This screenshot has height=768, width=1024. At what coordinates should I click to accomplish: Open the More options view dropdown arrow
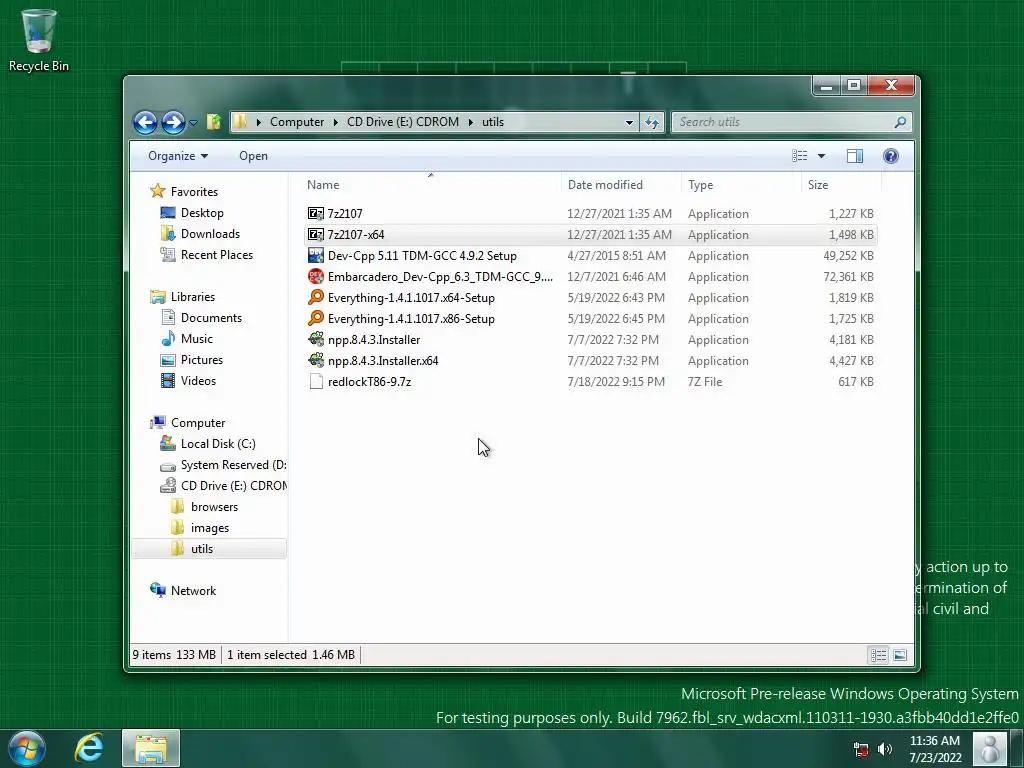coord(822,156)
